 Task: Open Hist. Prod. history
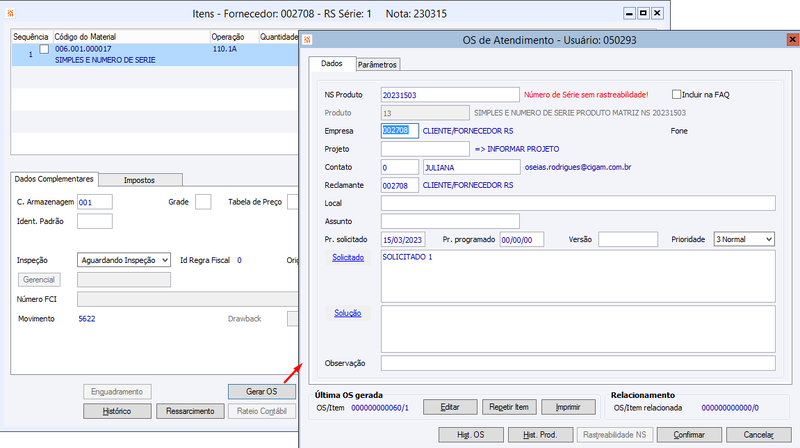click(540, 435)
